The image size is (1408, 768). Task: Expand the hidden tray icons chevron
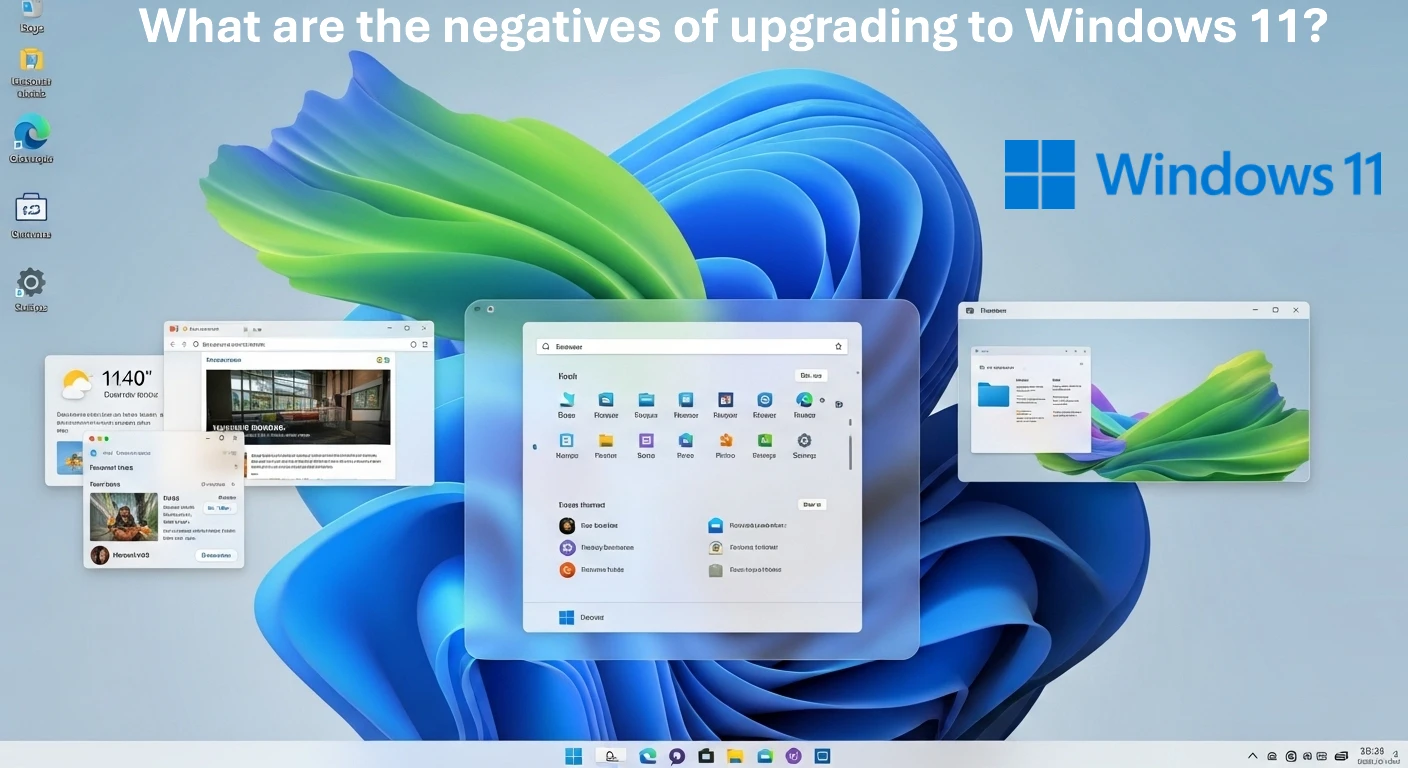1252,757
